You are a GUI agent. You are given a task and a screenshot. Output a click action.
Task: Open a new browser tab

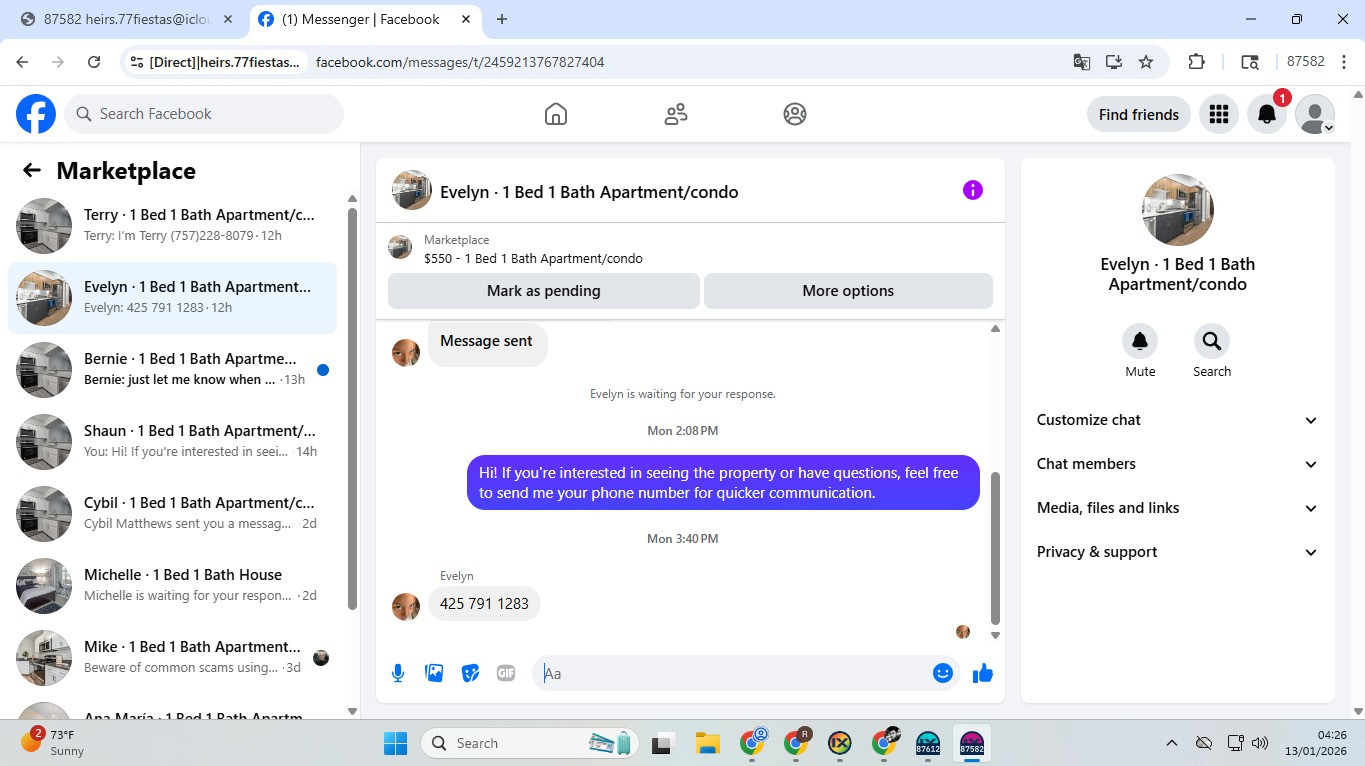[x=502, y=19]
